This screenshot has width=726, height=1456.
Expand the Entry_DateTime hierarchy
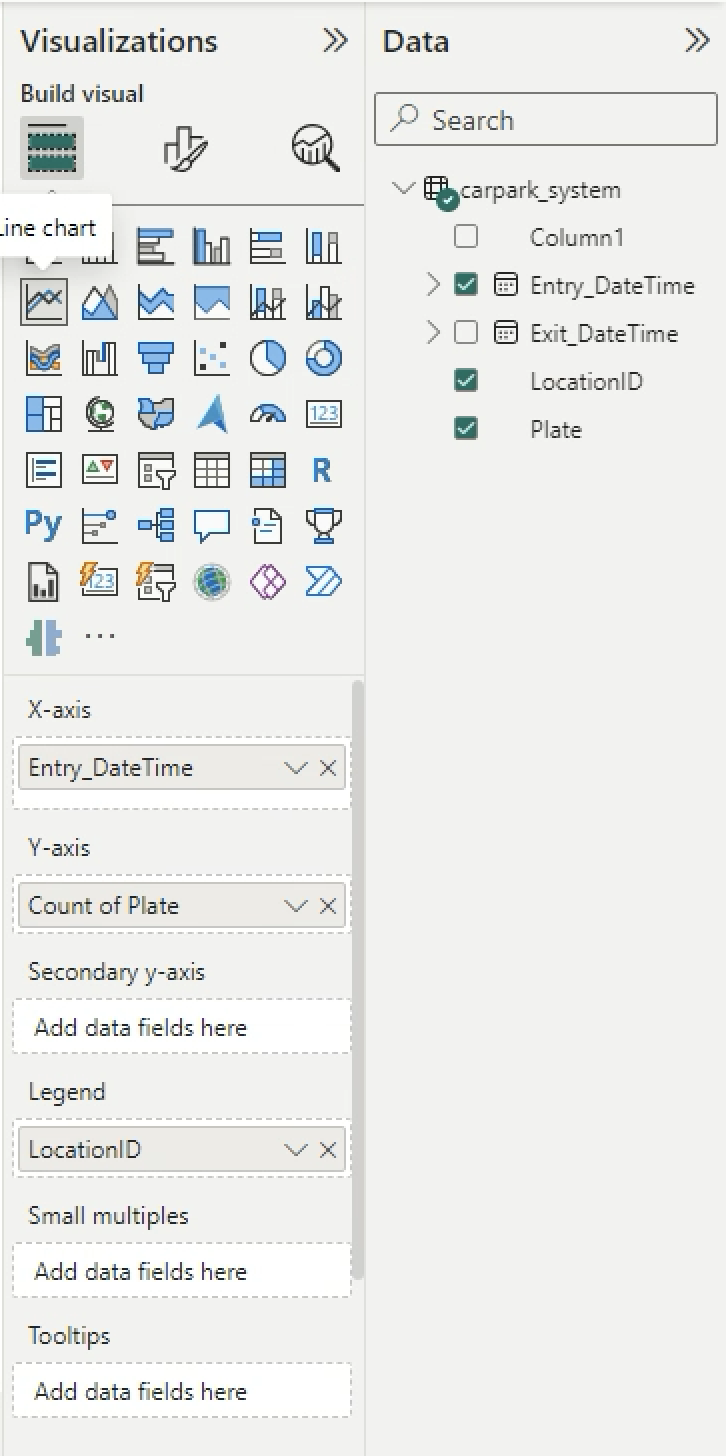tap(433, 285)
